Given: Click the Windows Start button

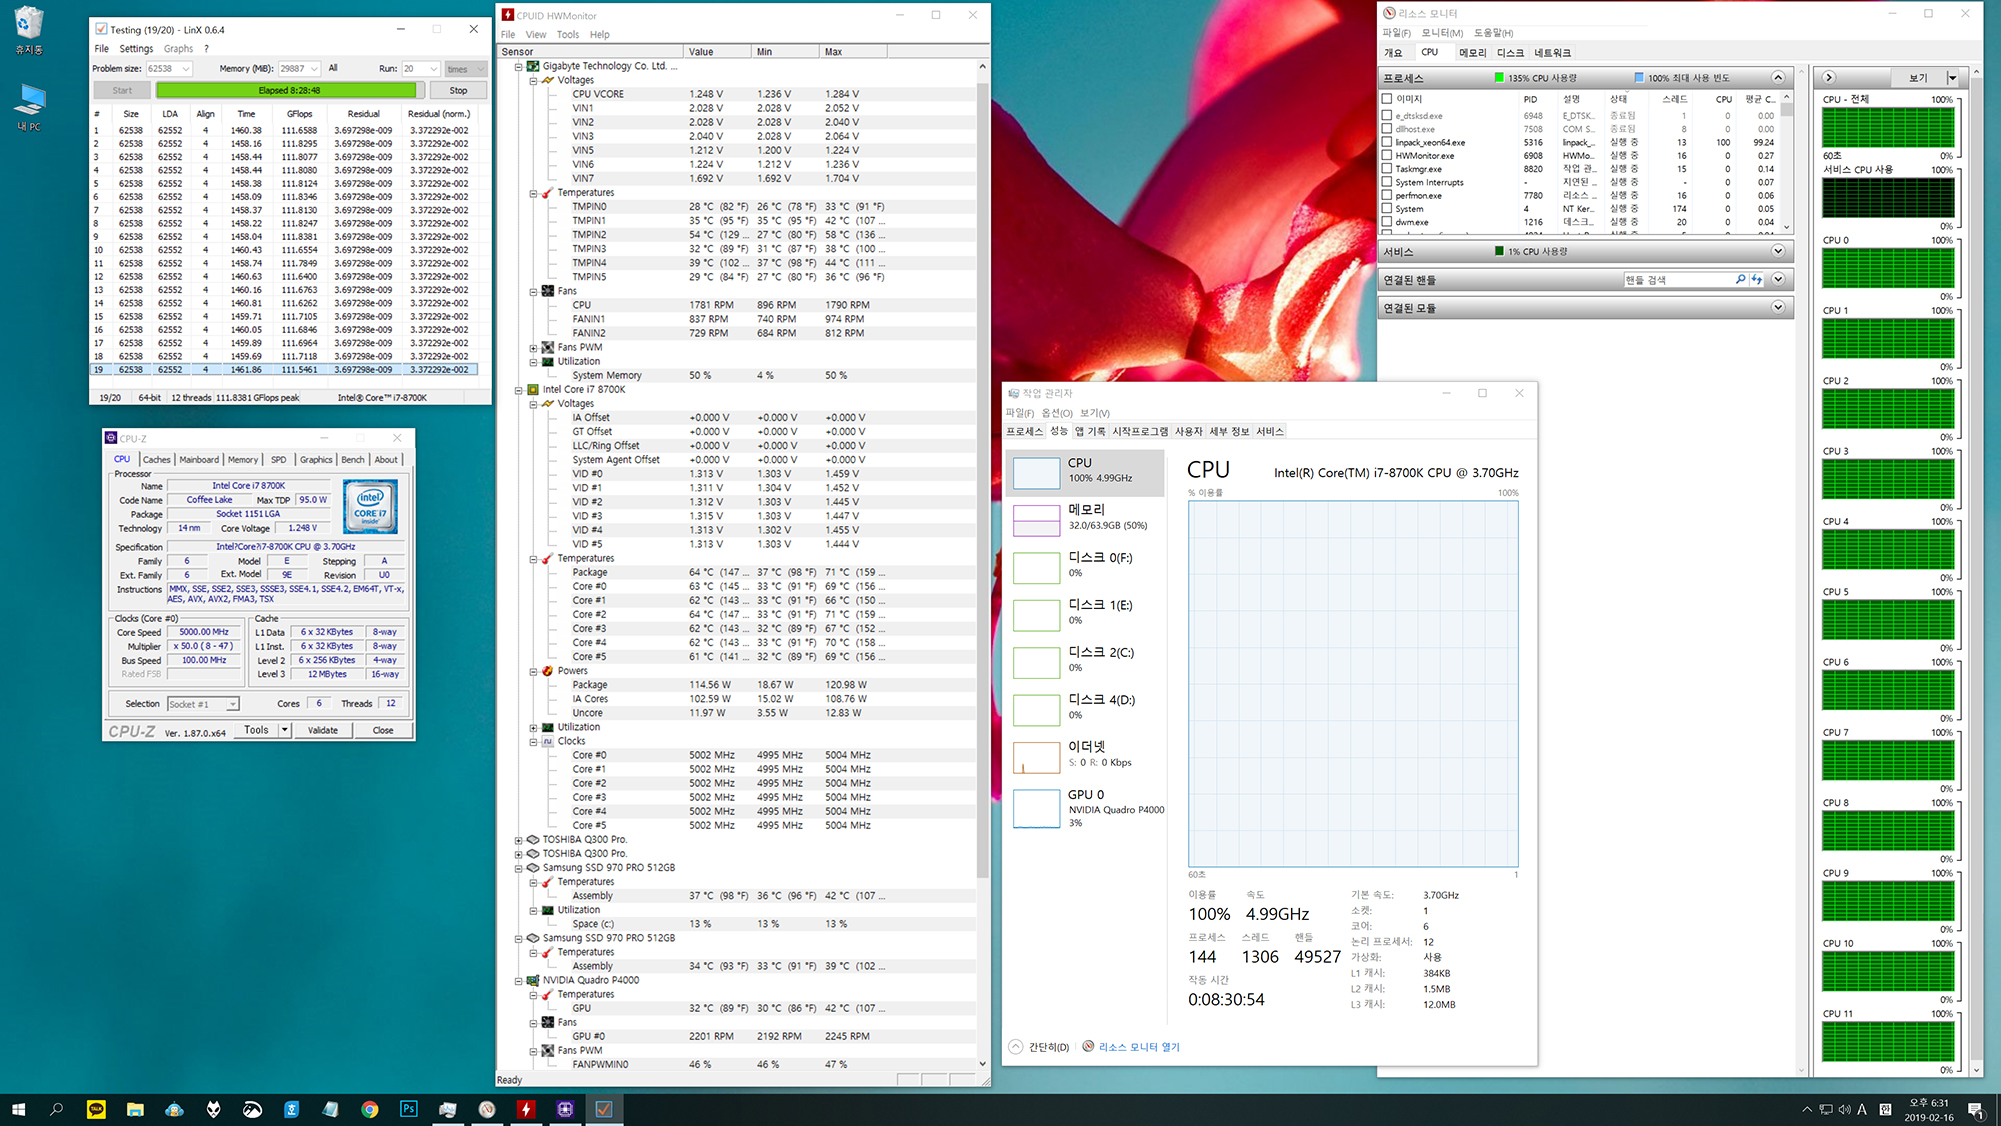Looking at the screenshot, I should (x=18, y=1109).
